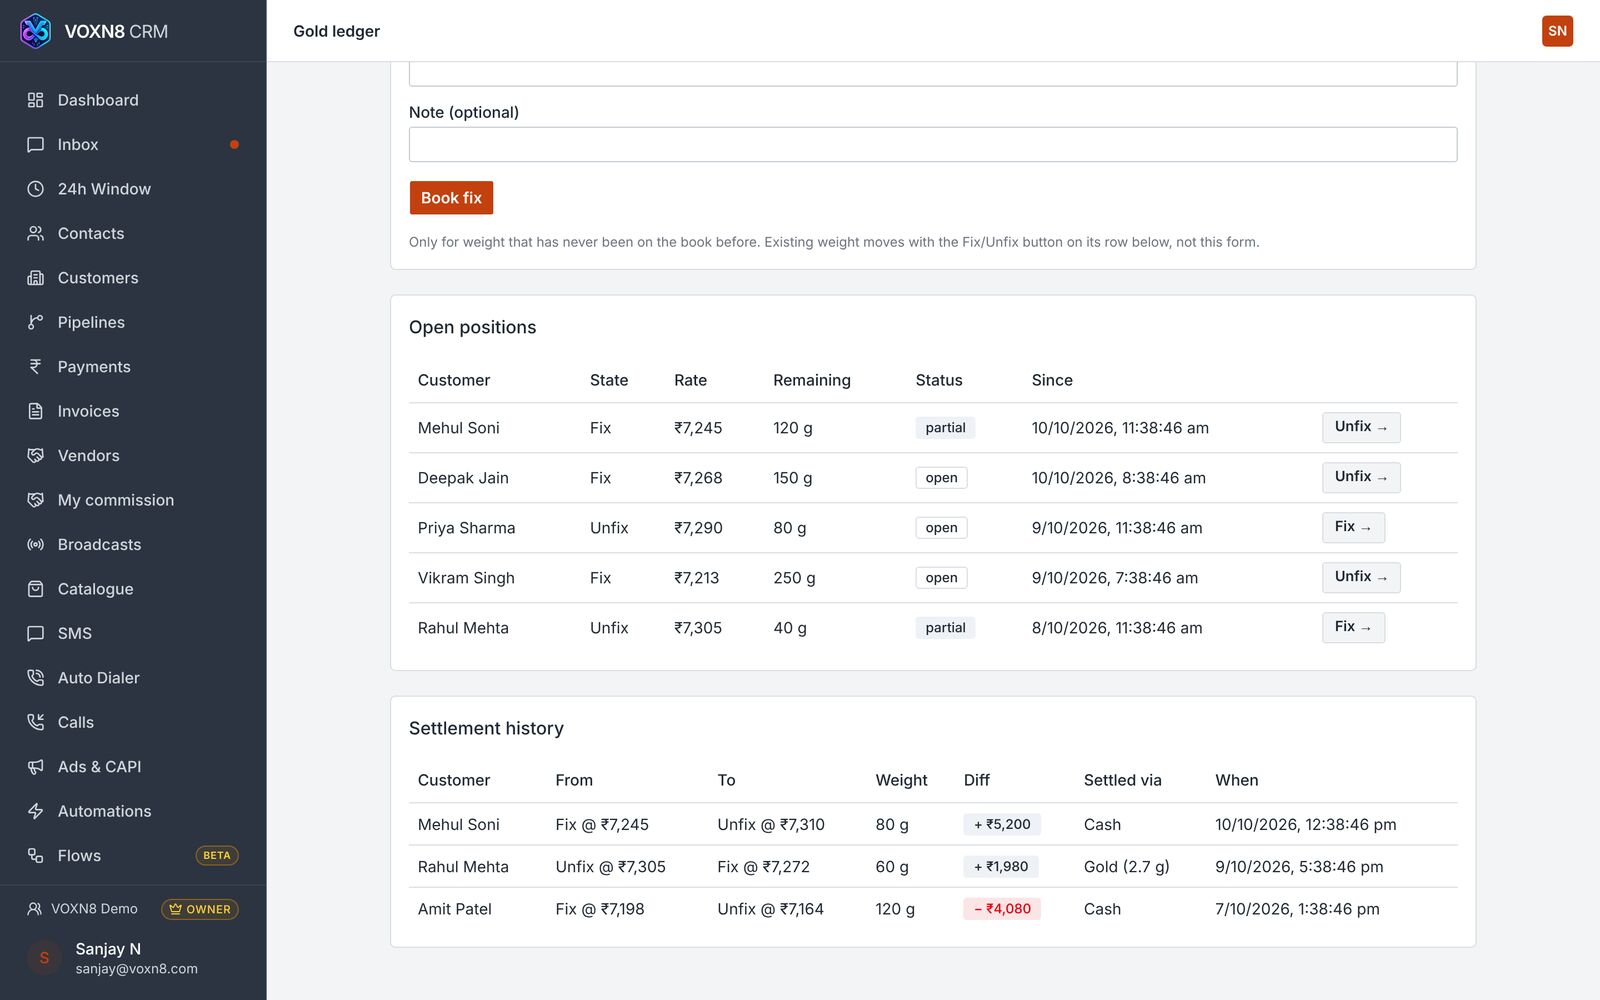This screenshot has width=1600, height=1000.
Task: Open the 24h Window clock icon
Action: 36,189
